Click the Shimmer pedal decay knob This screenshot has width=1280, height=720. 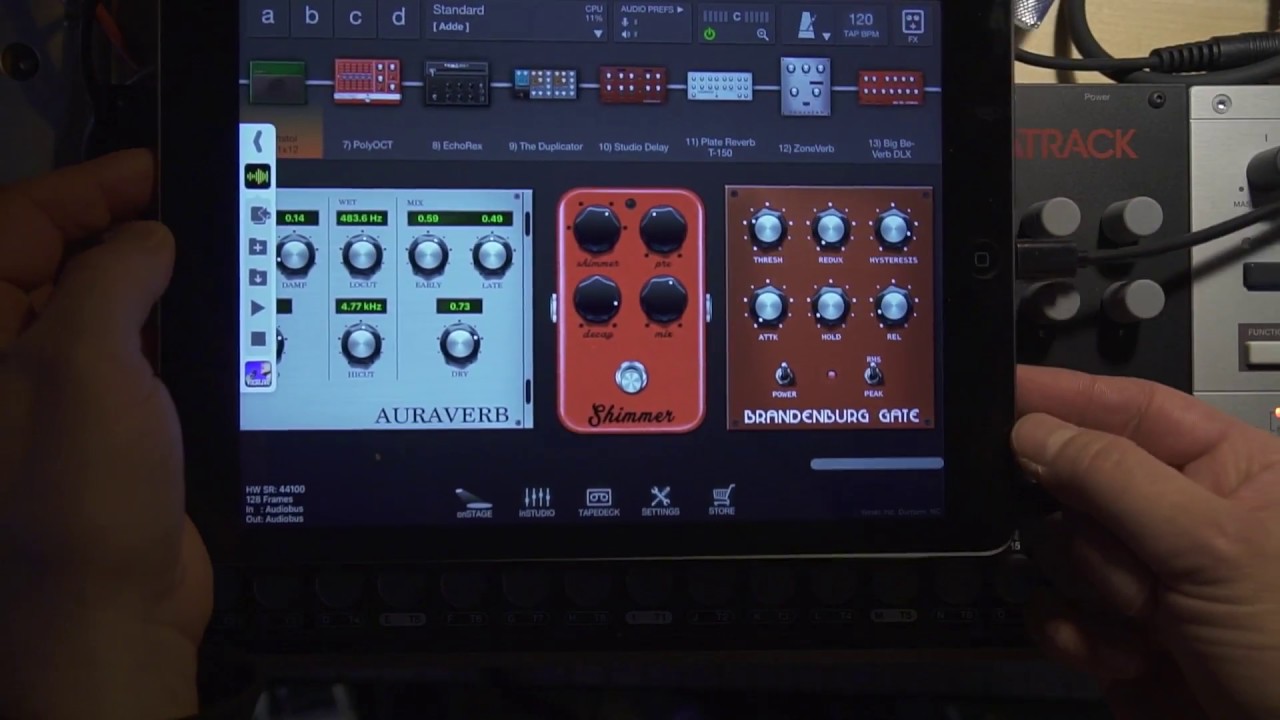596,300
